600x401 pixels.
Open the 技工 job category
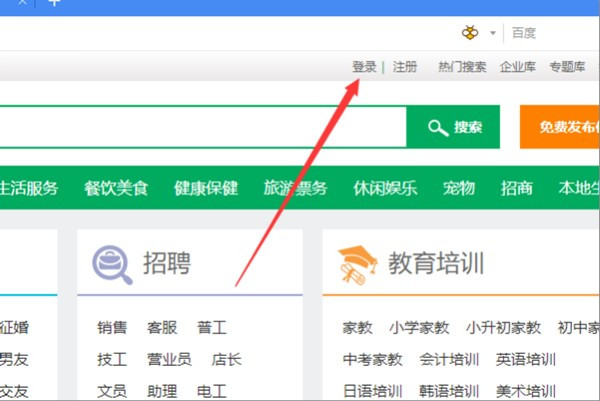(x=112, y=360)
